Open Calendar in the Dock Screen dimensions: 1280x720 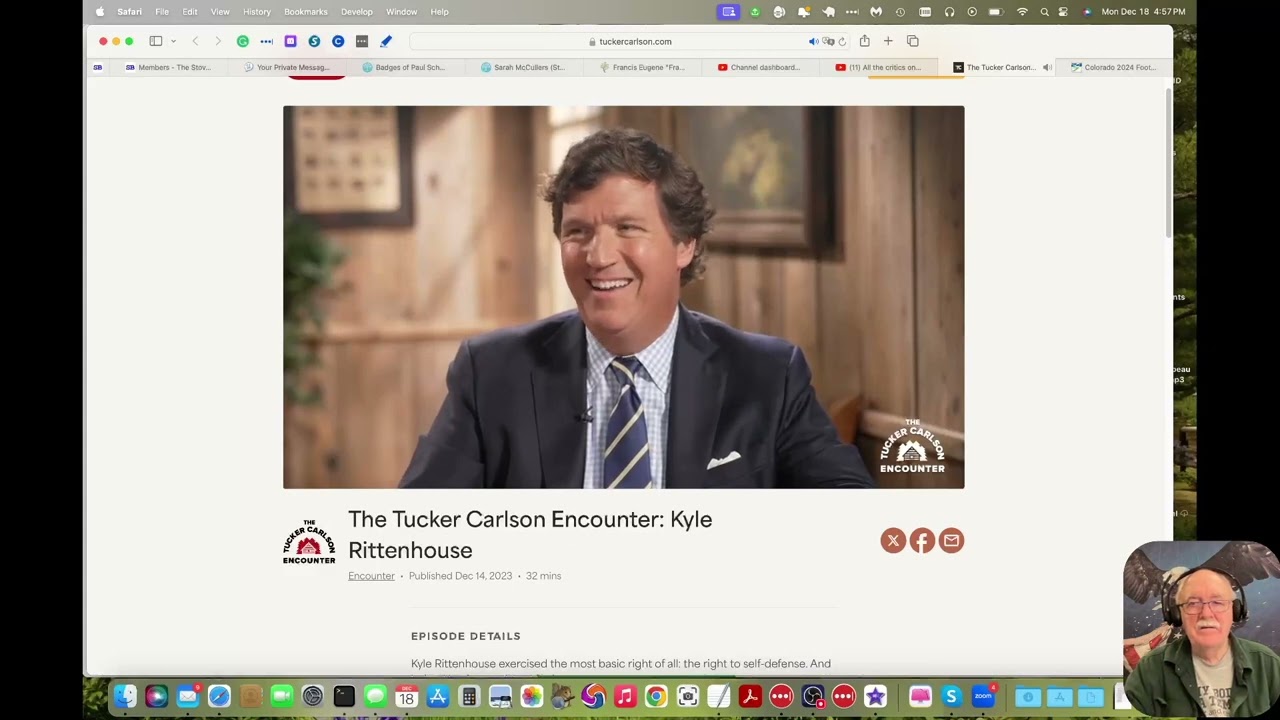[x=406, y=697]
